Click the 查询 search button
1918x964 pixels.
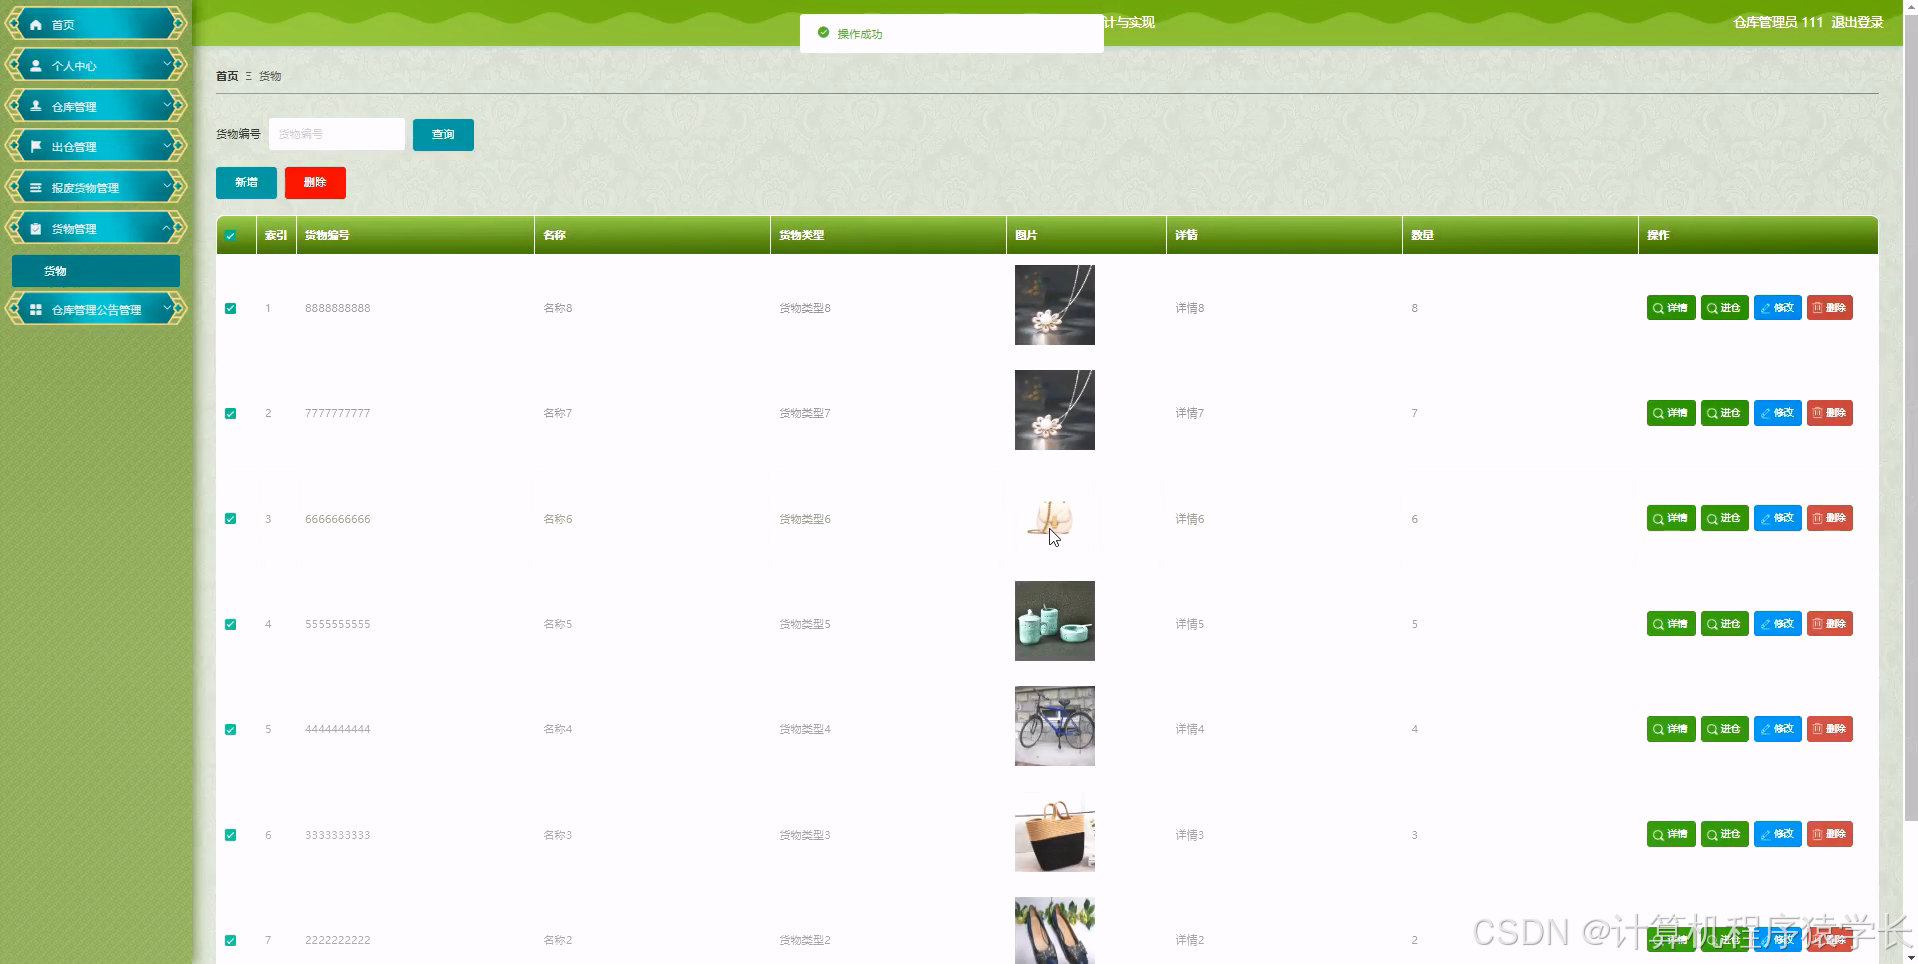pos(443,134)
